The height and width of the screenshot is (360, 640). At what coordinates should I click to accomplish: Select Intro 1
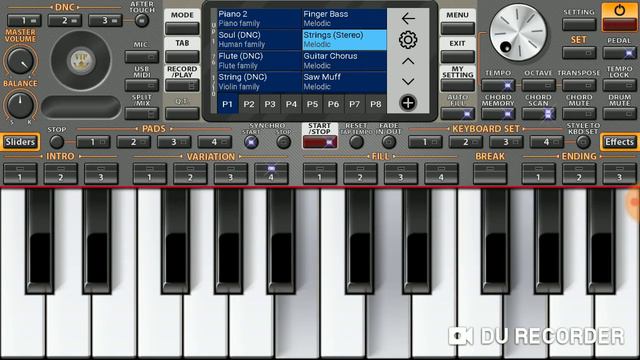pyautogui.click(x=20, y=173)
